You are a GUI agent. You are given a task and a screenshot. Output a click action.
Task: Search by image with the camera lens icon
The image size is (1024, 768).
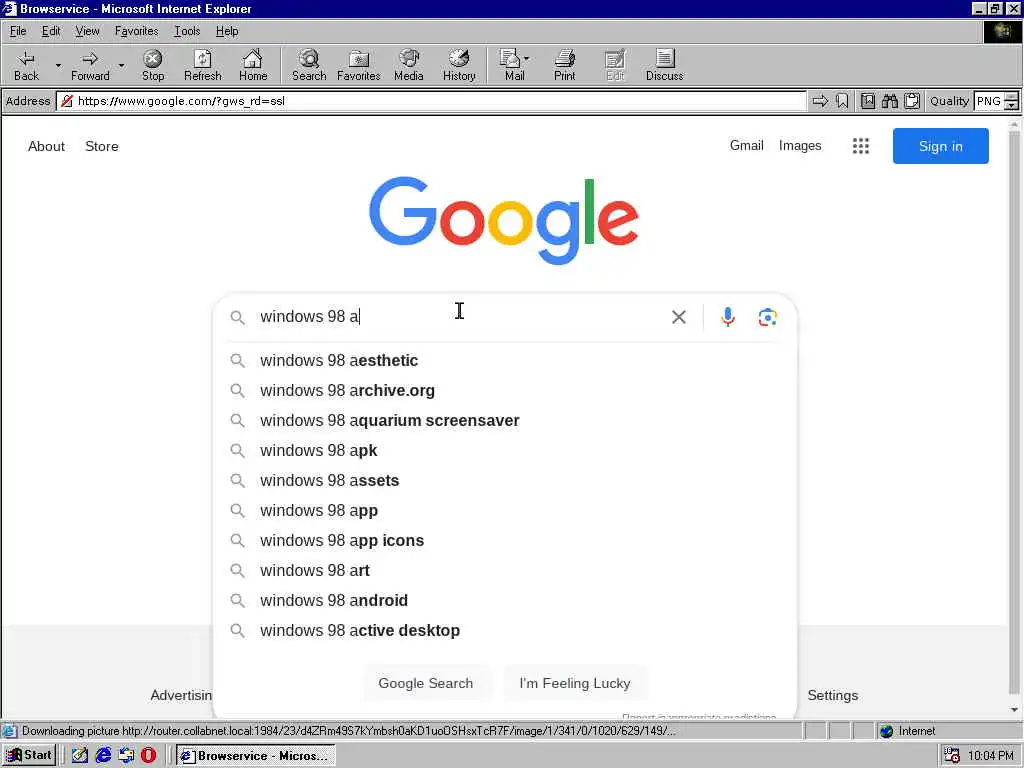767,317
